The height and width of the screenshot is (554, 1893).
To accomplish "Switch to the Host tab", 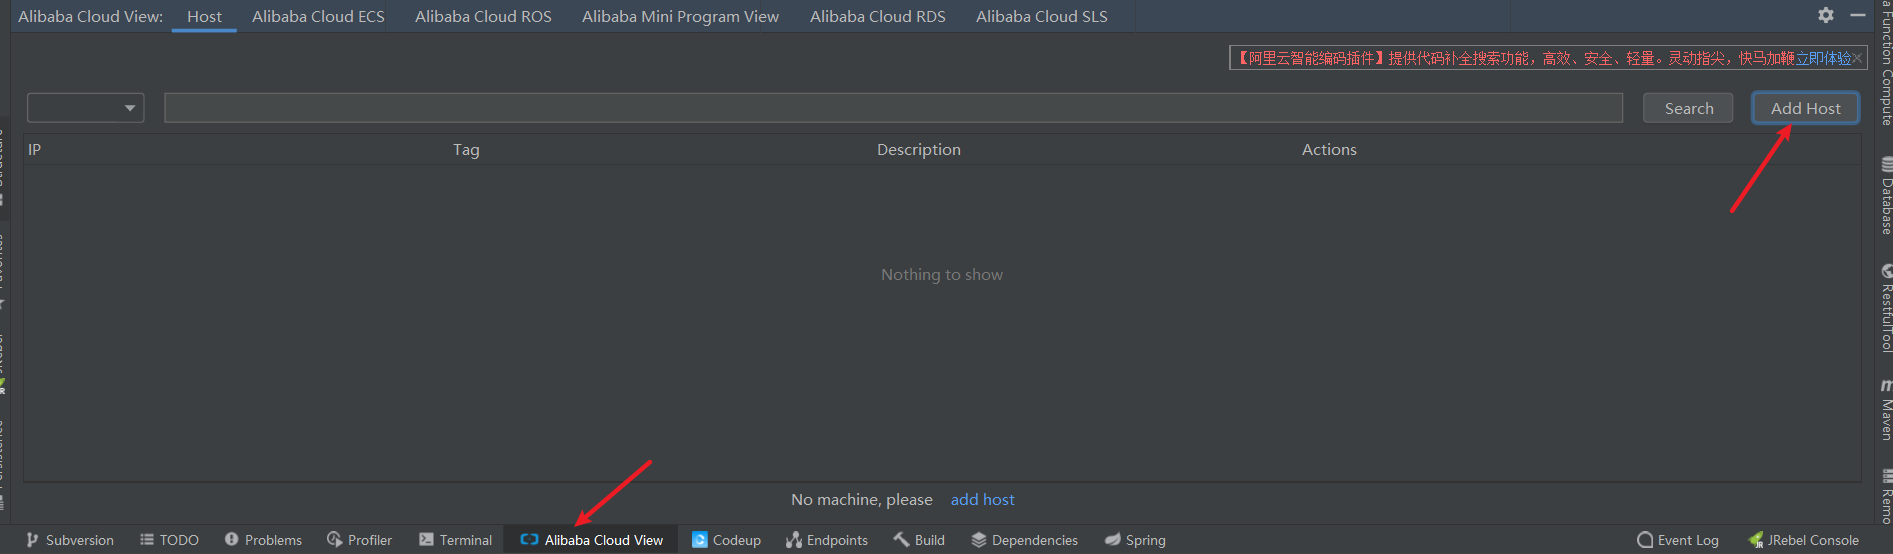I will pyautogui.click(x=204, y=16).
